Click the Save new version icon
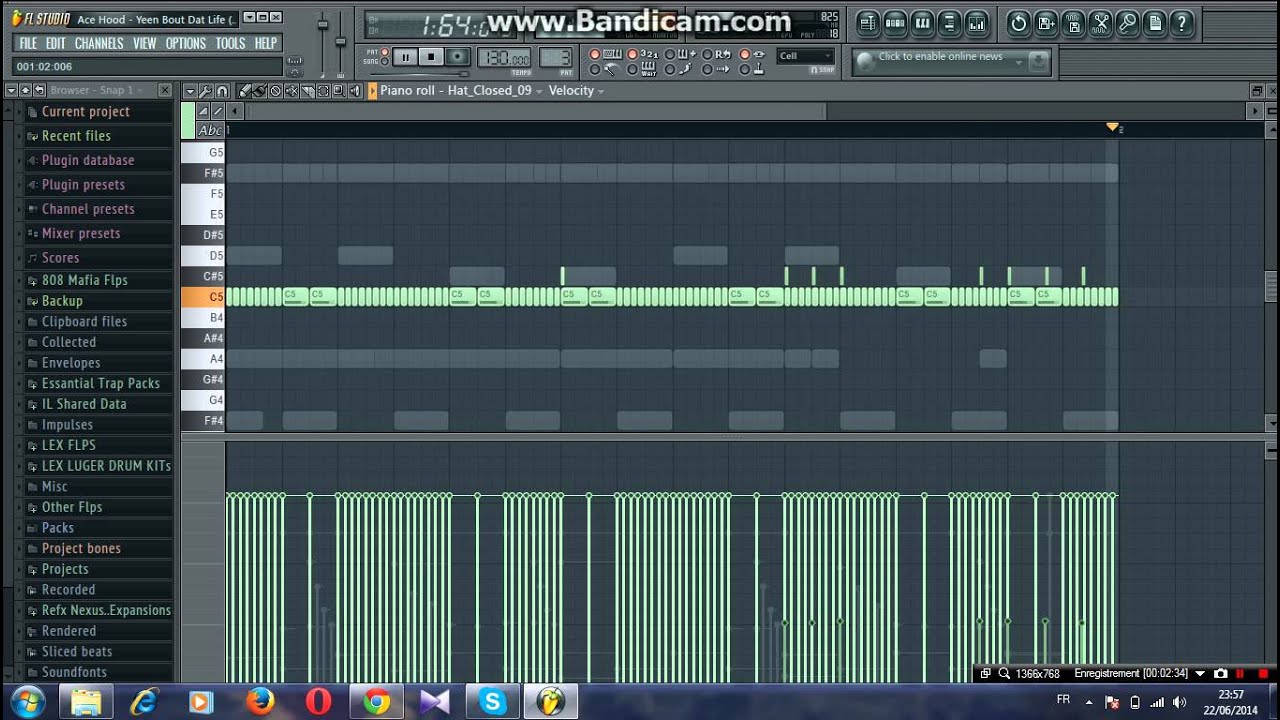The image size is (1280, 720). coord(1046,23)
